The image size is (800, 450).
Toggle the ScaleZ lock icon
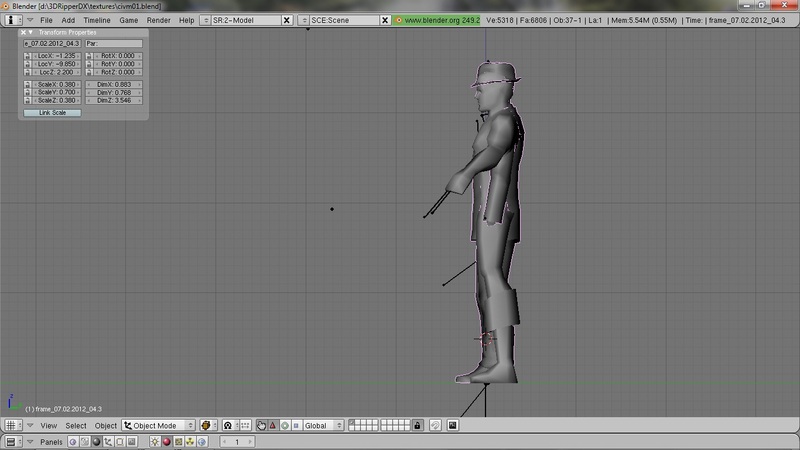tap(27, 101)
